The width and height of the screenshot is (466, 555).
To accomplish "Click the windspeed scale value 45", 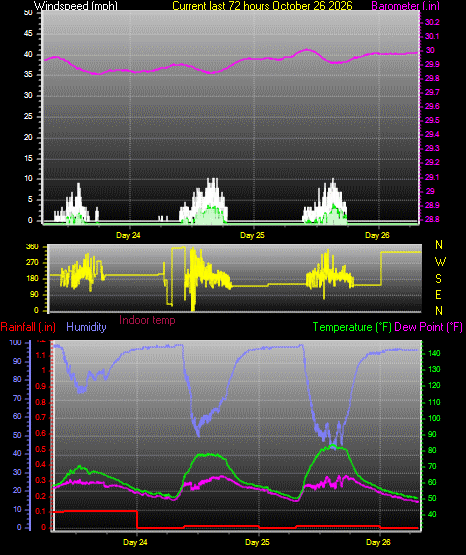I will point(28,34).
